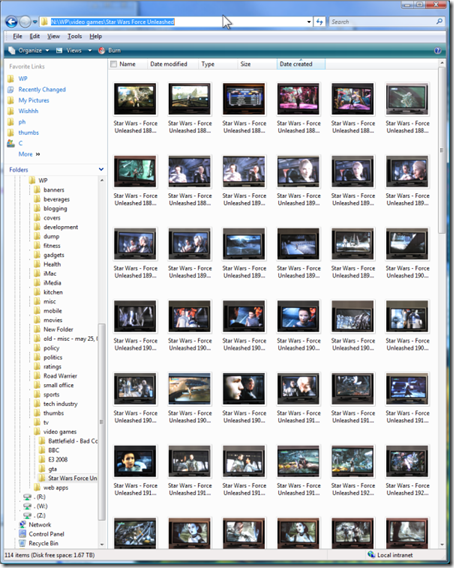Click the Back navigation arrow button
Screen dimensions: 454x568
pyautogui.click(x=11, y=22)
